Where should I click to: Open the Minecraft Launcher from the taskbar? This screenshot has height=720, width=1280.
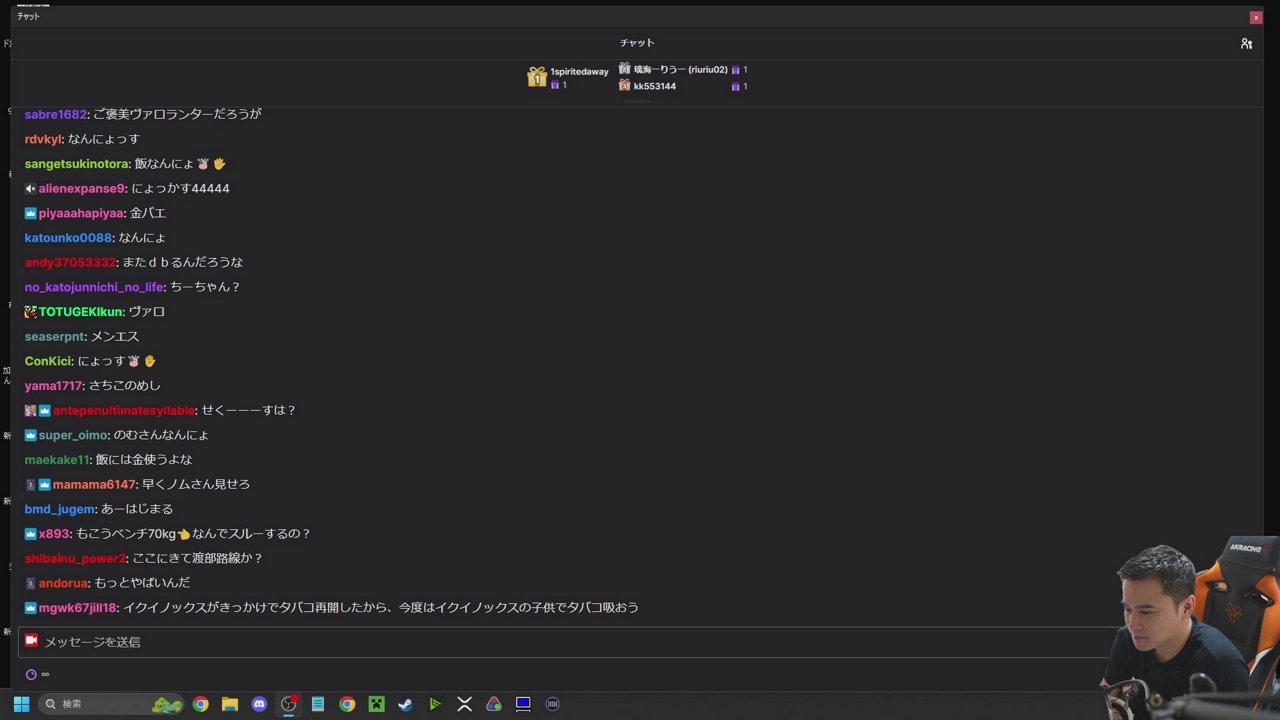click(x=376, y=704)
